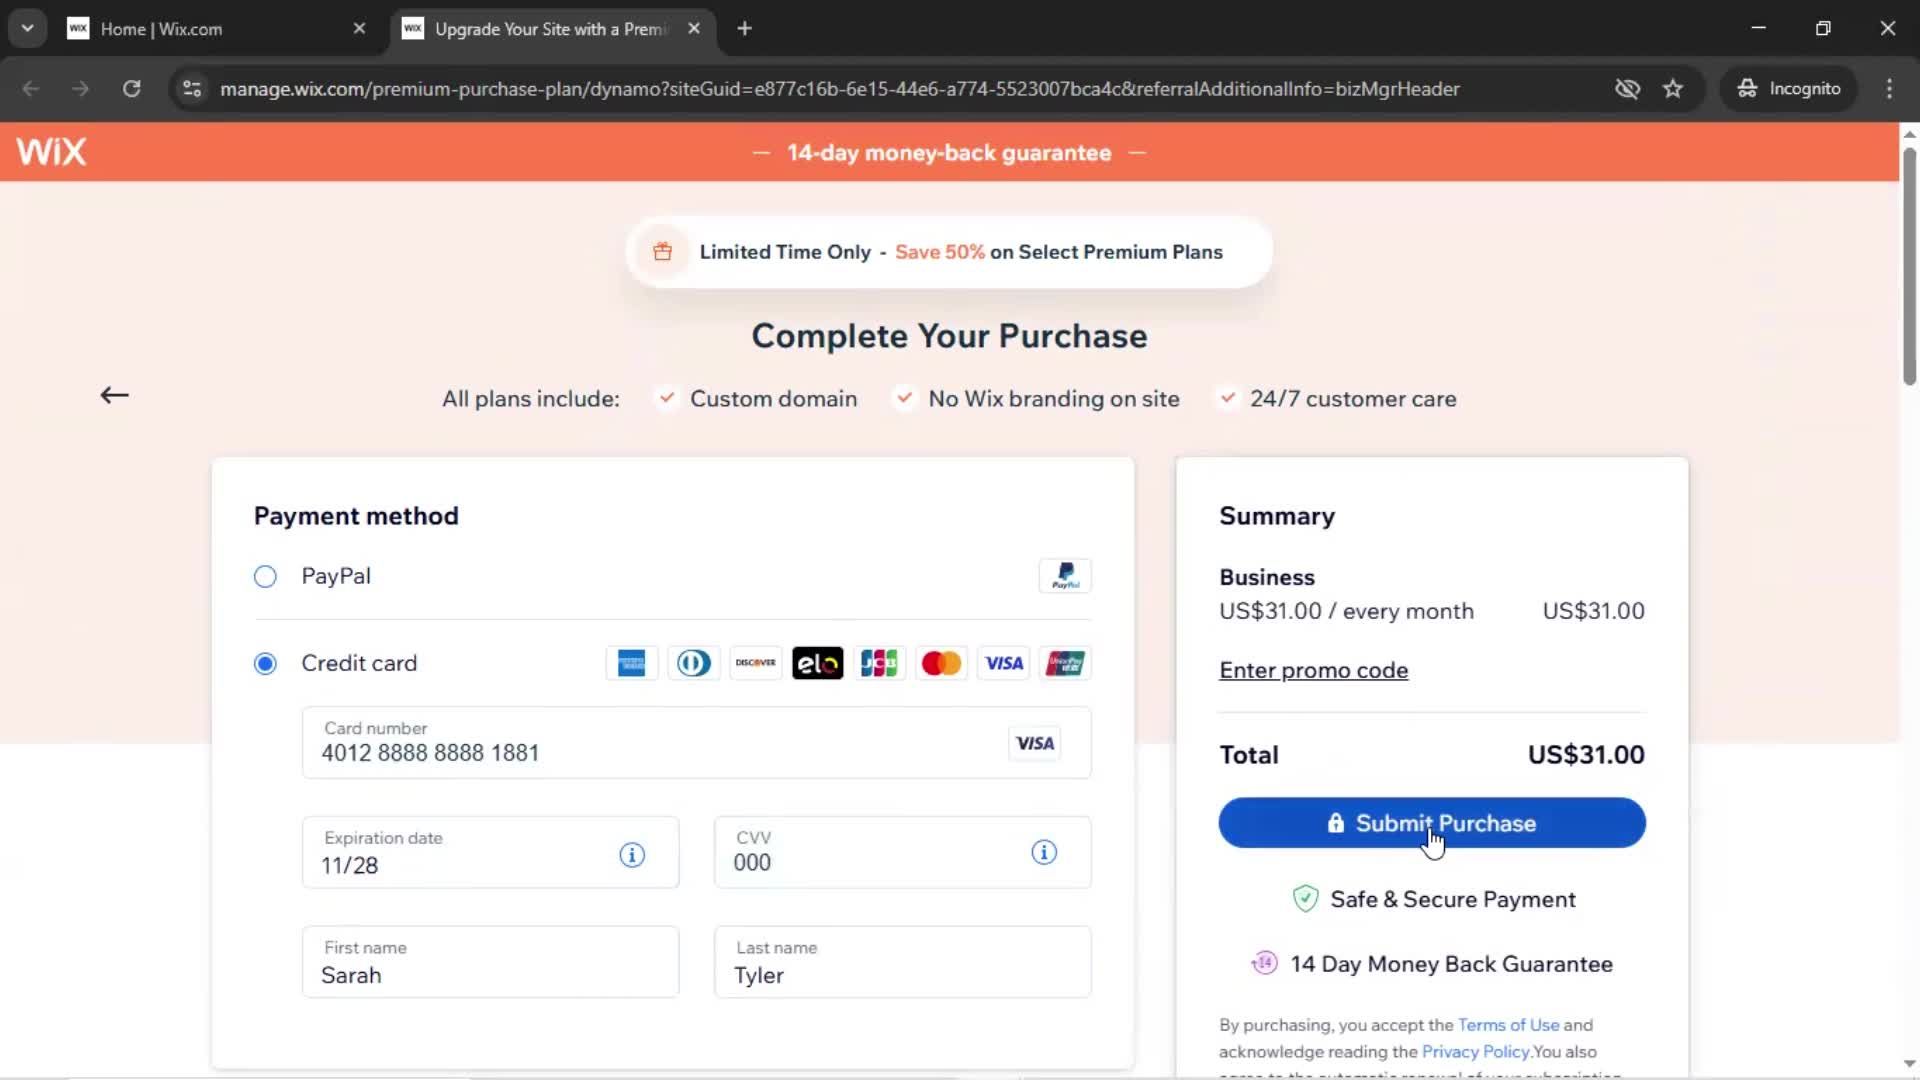Click the American Express card icon
The width and height of the screenshot is (1920, 1080).
(x=631, y=663)
